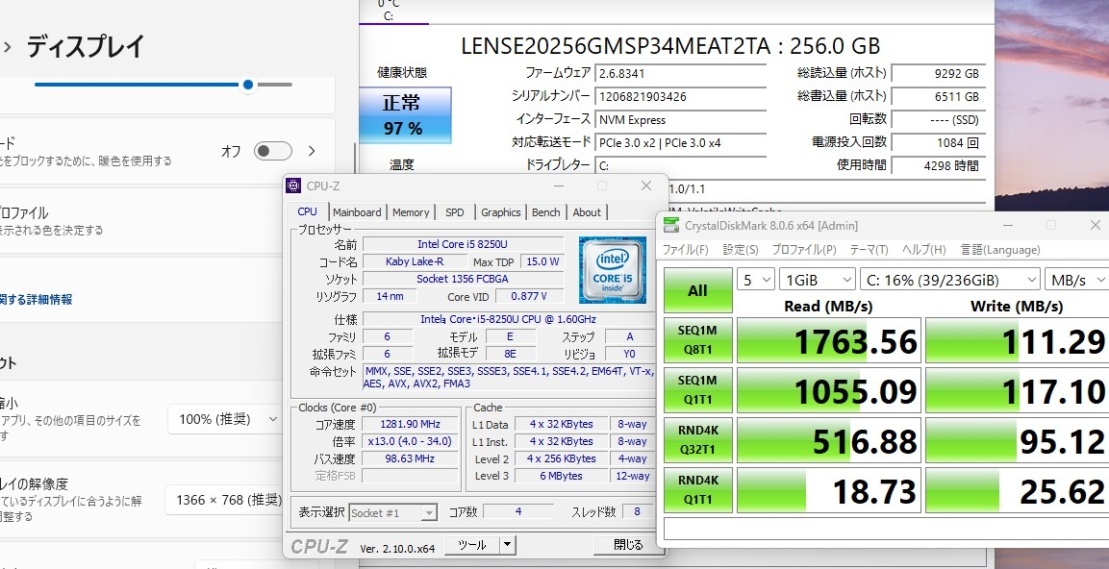Screen dimensions: 1109x569
Task: Open the 100% (推奨) scale dropdown
Action: [x=226, y=419]
